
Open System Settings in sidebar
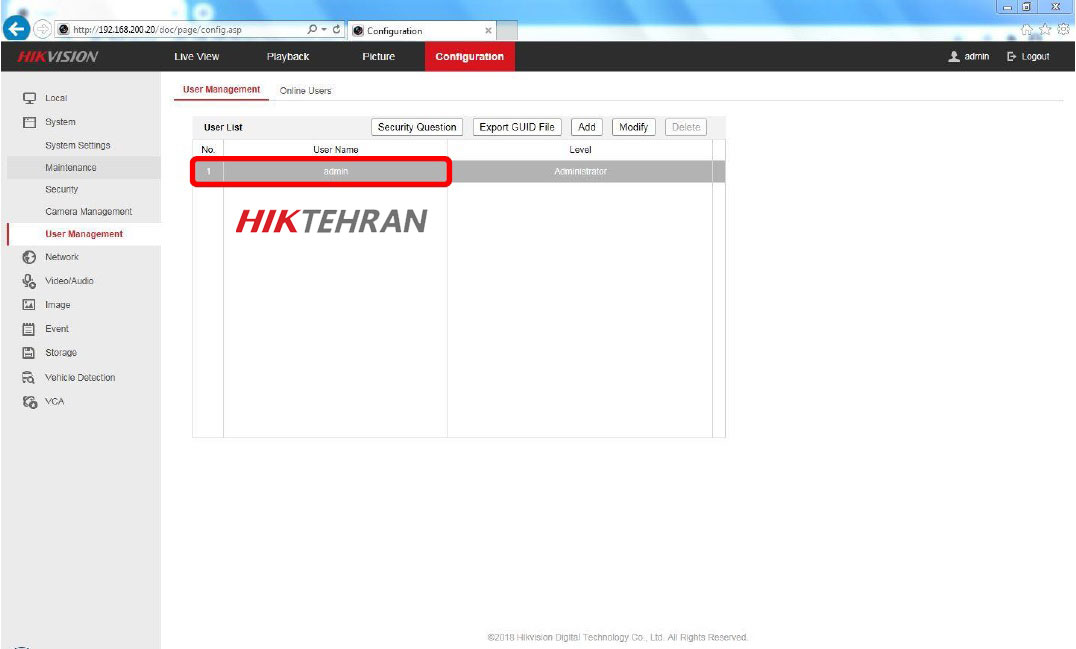78,145
